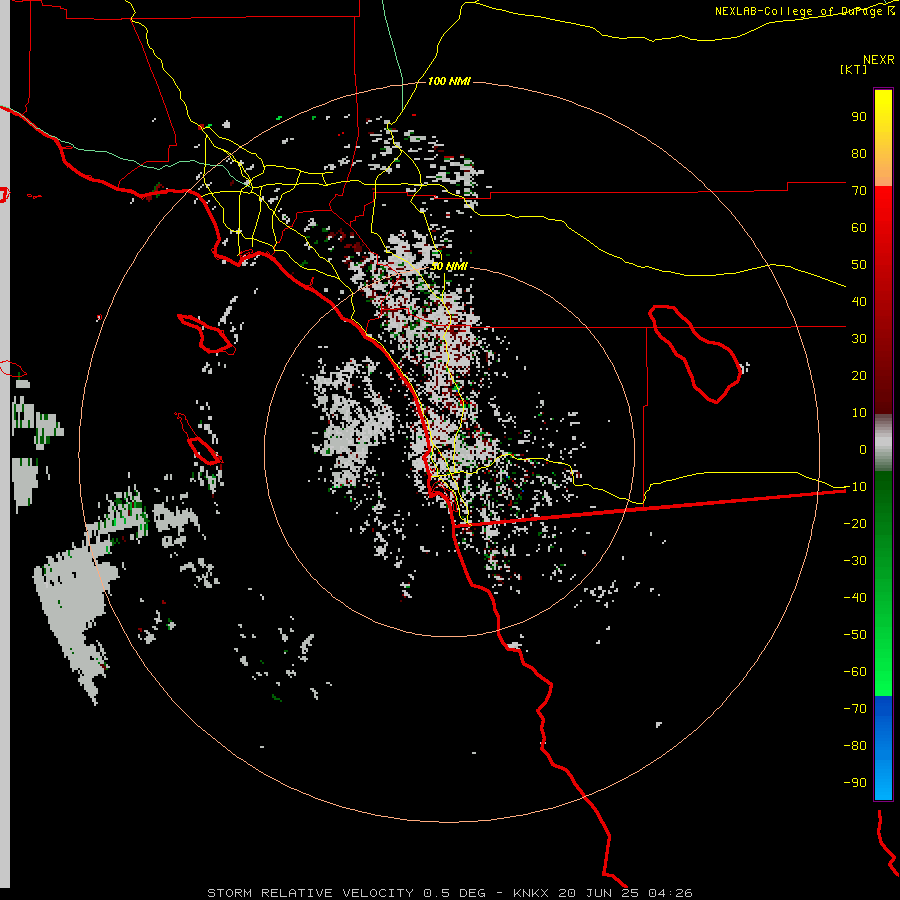The height and width of the screenshot is (900, 900).
Task: Click the -20 value on the velocity scale
Action: (855, 524)
